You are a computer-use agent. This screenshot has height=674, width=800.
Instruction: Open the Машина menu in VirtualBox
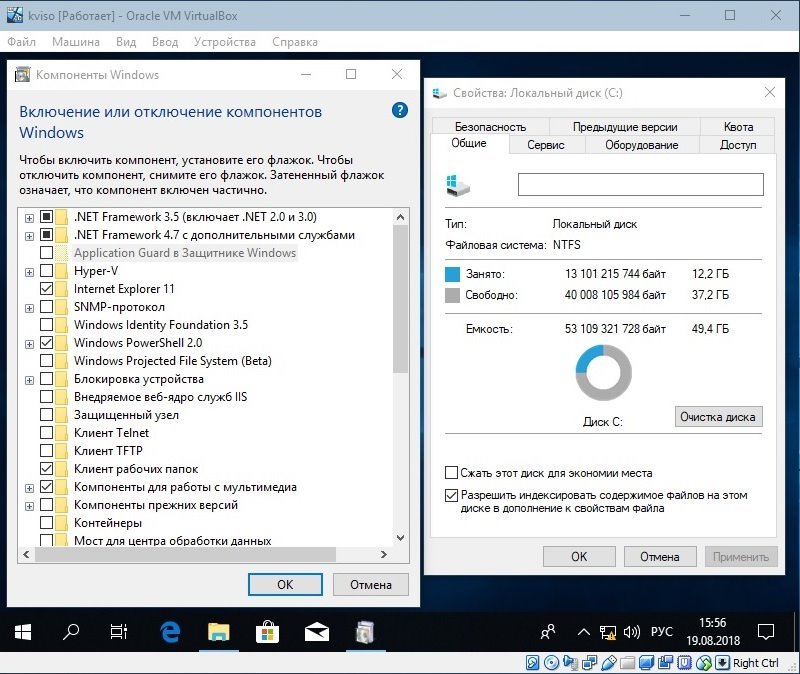pyautogui.click(x=76, y=42)
